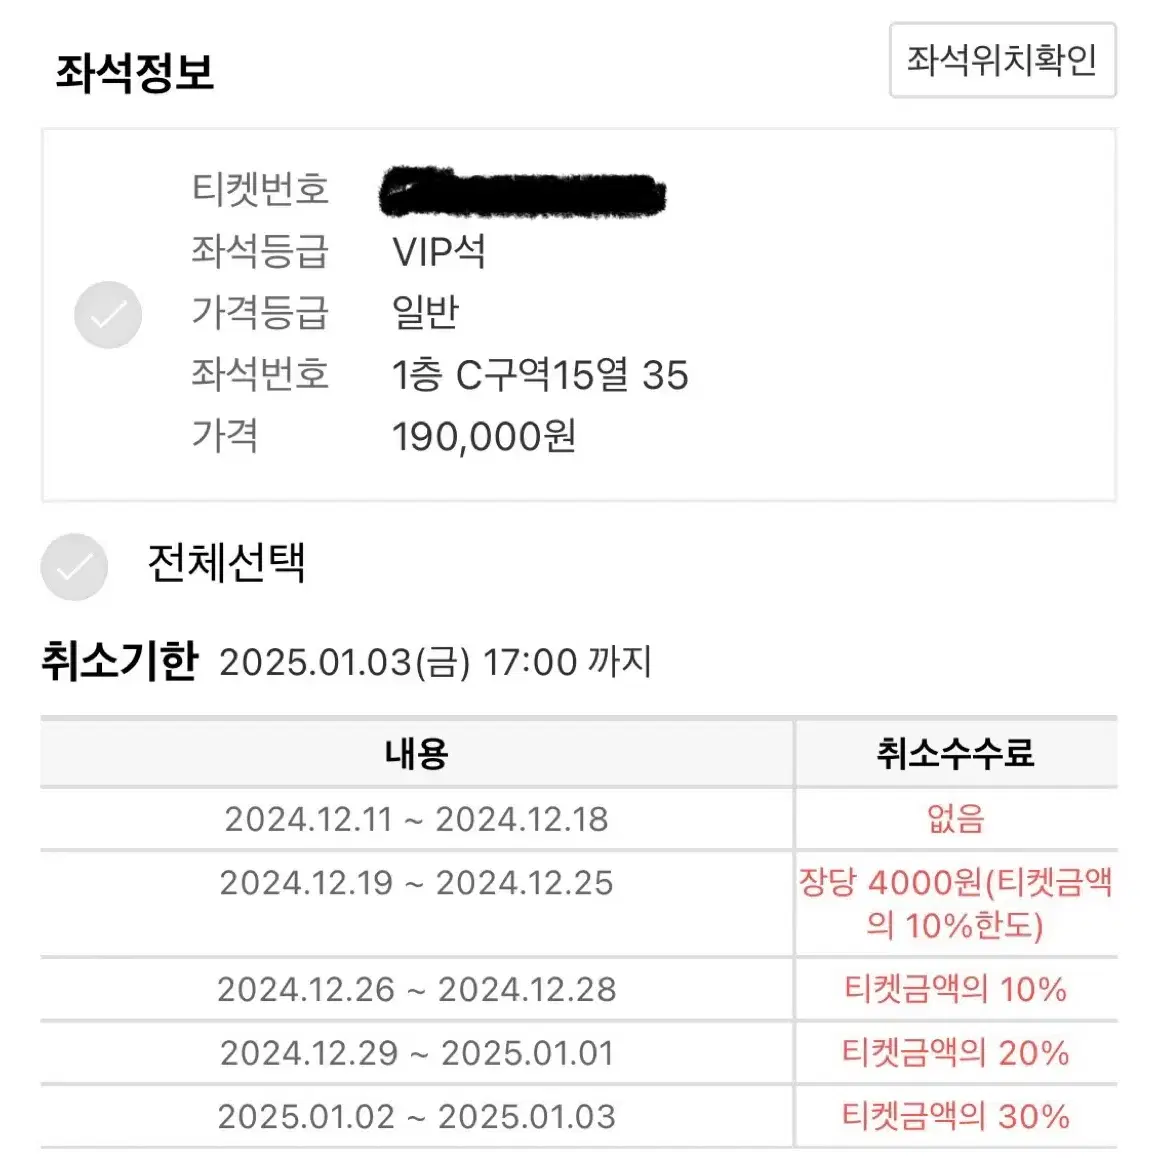The height and width of the screenshot is (1158, 1158).
Task: Click the 좌석정보 heading
Action: click(x=135, y=72)
